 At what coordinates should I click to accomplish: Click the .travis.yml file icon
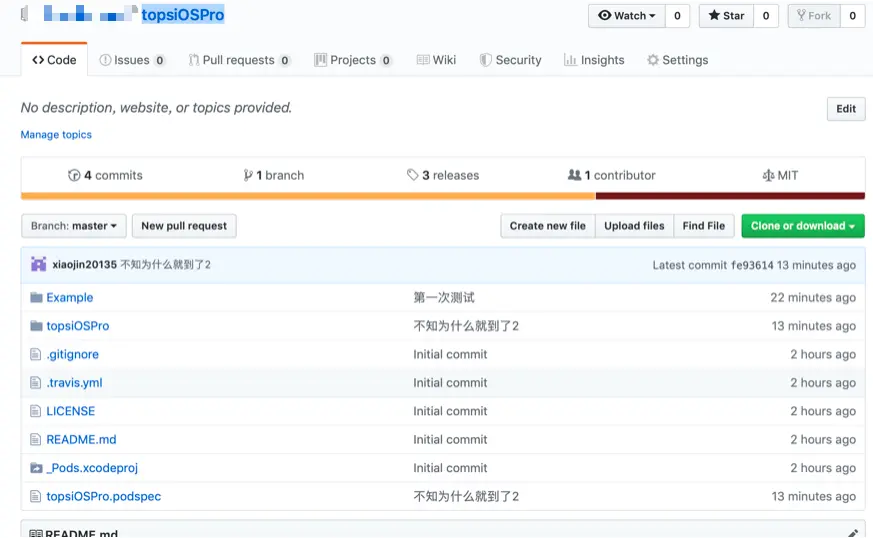36,383
